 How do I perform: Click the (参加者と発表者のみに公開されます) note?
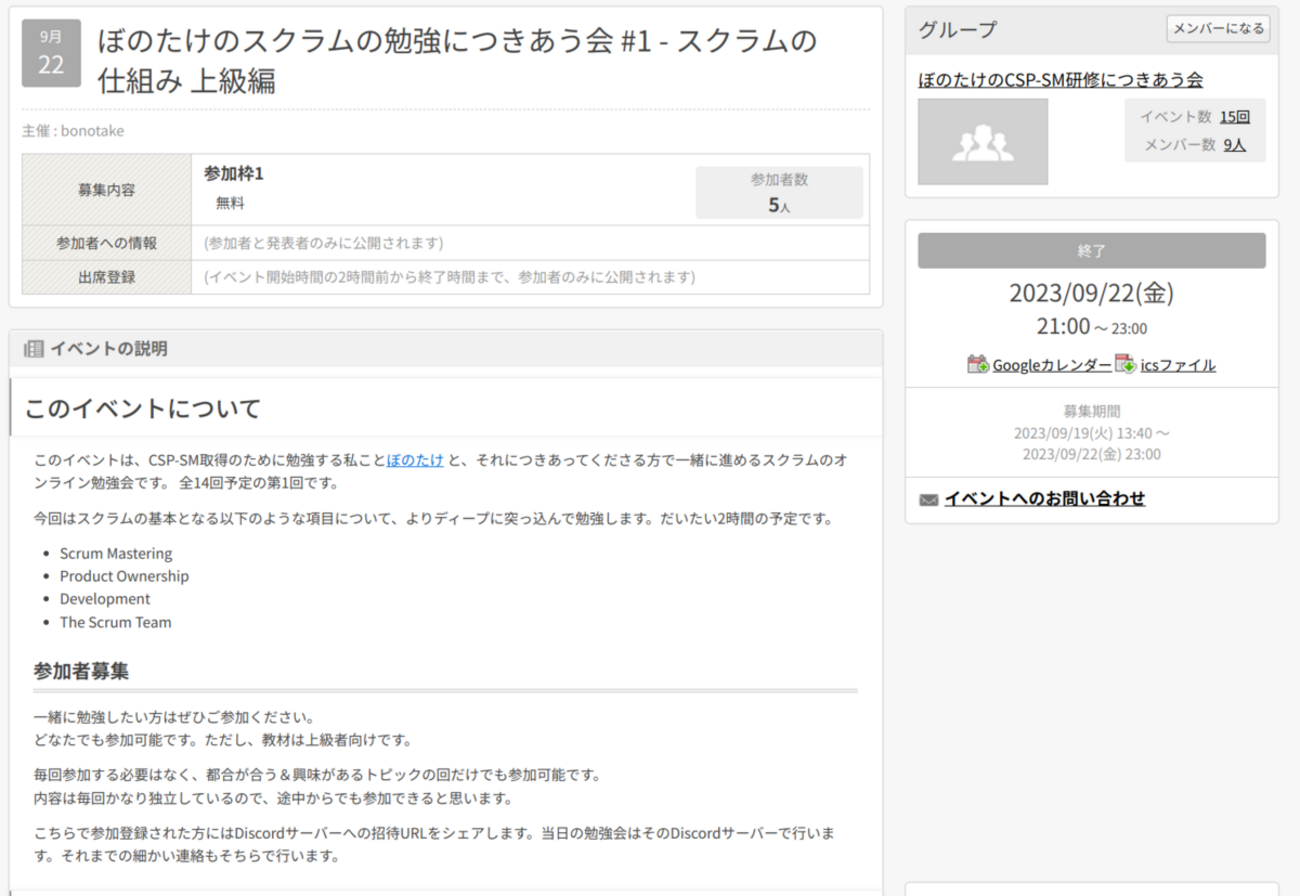(x=323, y=243)
